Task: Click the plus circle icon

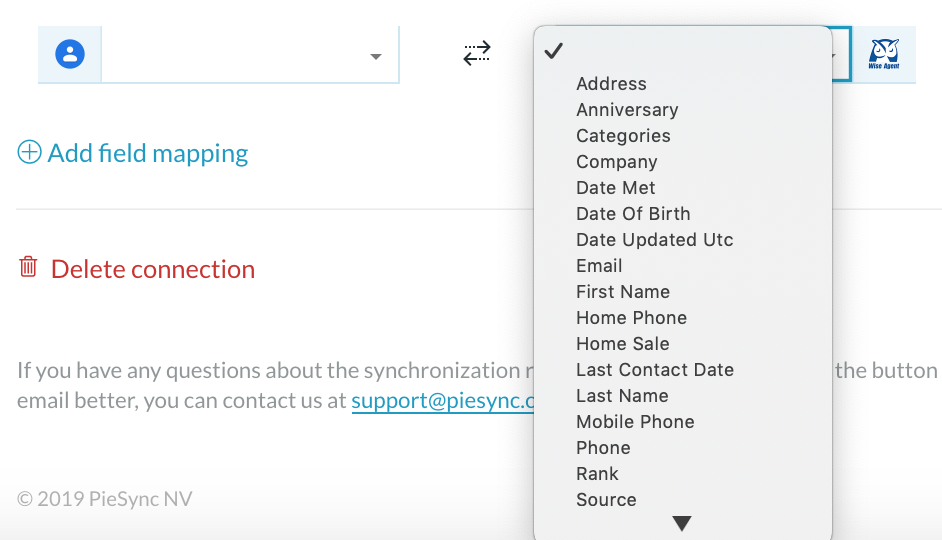Action: 29,152
